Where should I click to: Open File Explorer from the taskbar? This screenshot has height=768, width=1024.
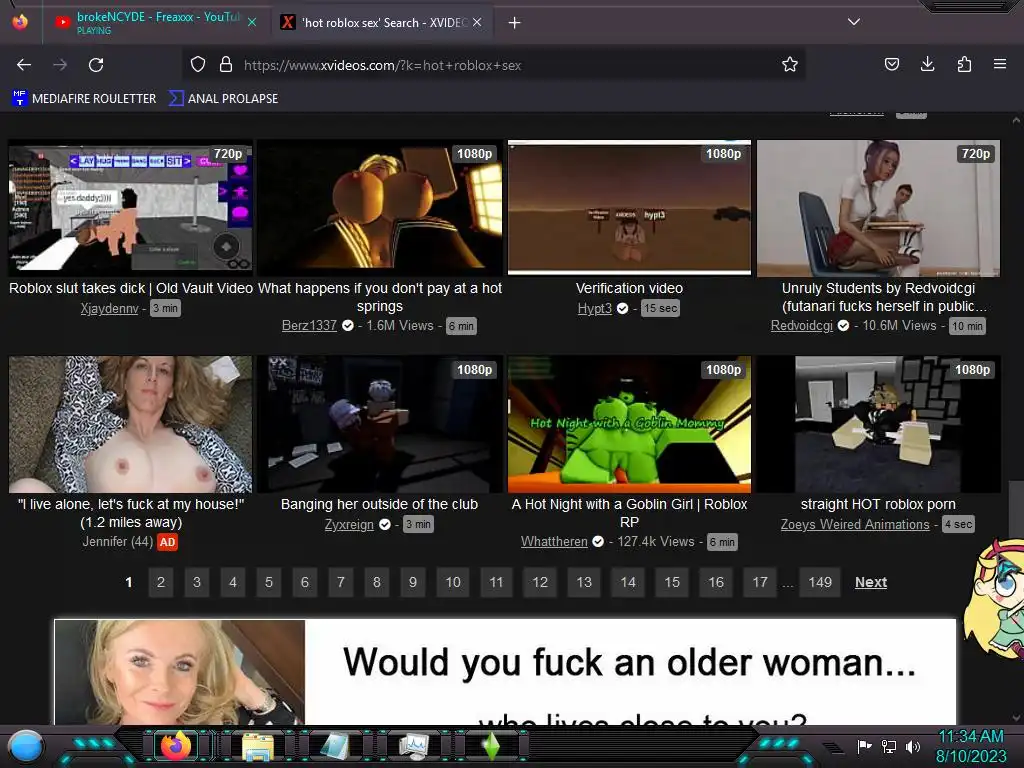click(x=258, y=746)
